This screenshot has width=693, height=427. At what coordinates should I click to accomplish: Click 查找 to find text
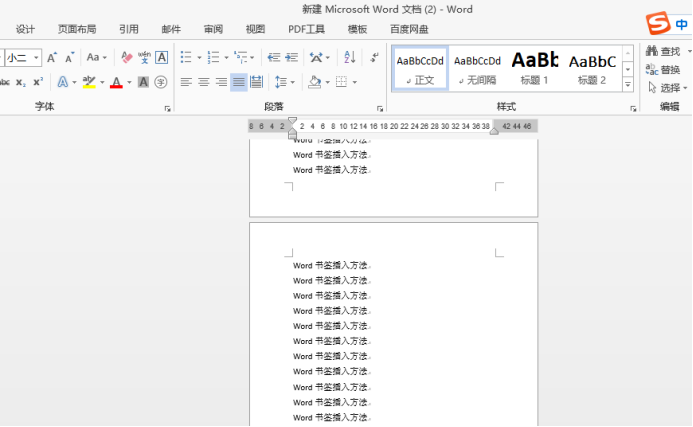(663, 51)
